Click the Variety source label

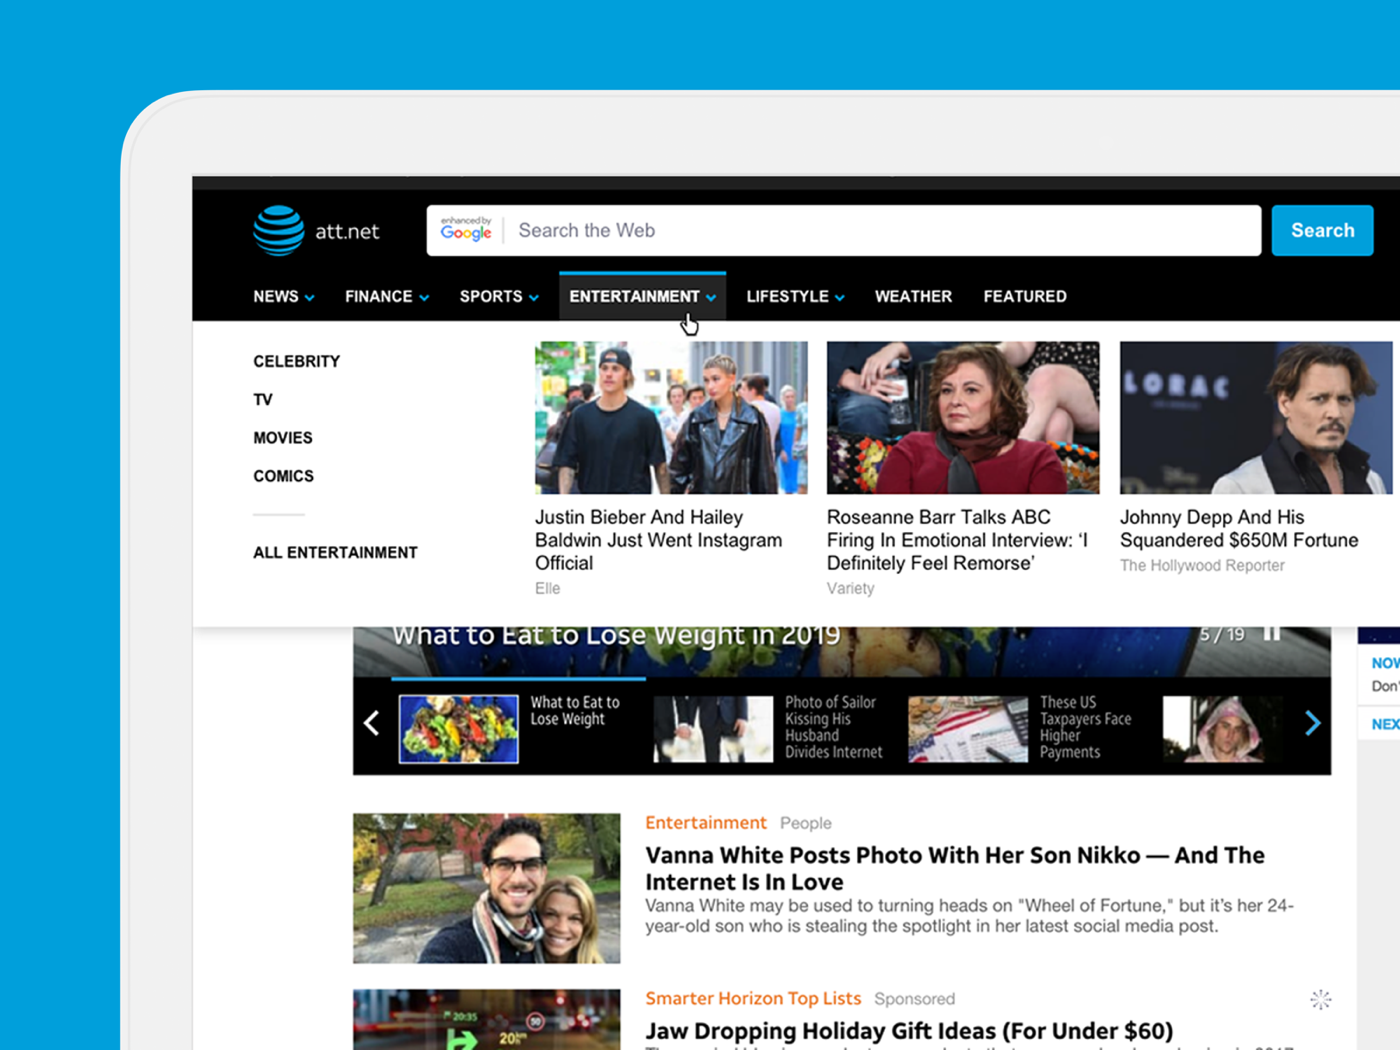click(x=850, y=588)
